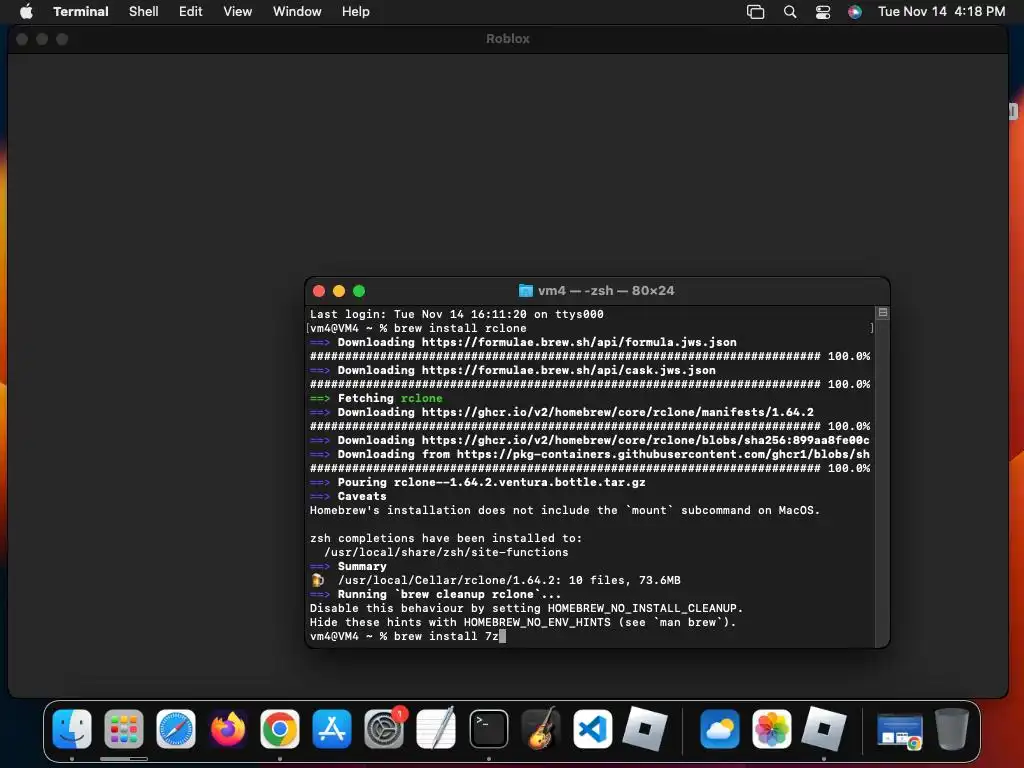
Task: Open the Window menu
Action: tap(297, 12)
